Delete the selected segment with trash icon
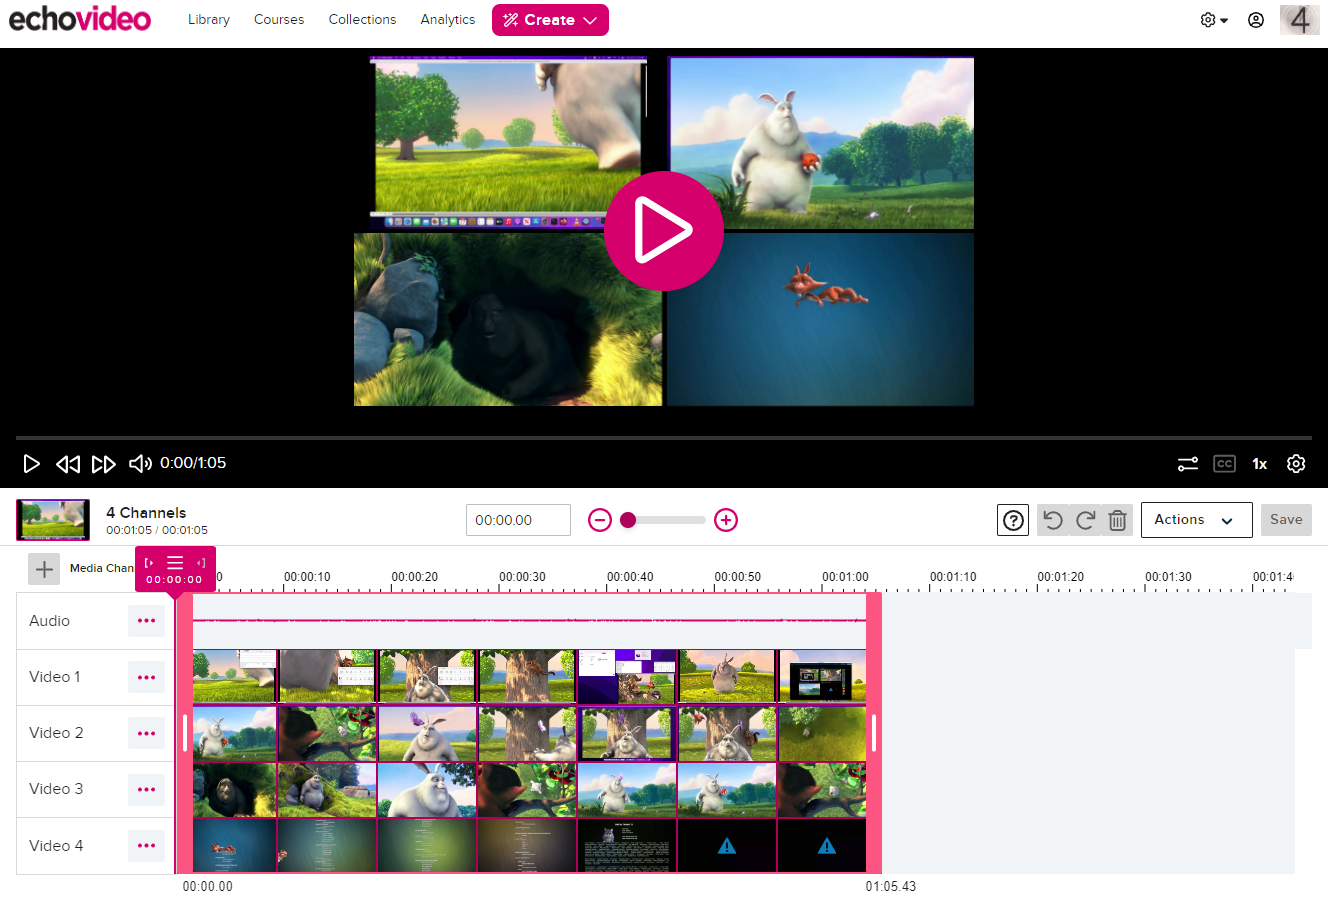 [1117, 520]
